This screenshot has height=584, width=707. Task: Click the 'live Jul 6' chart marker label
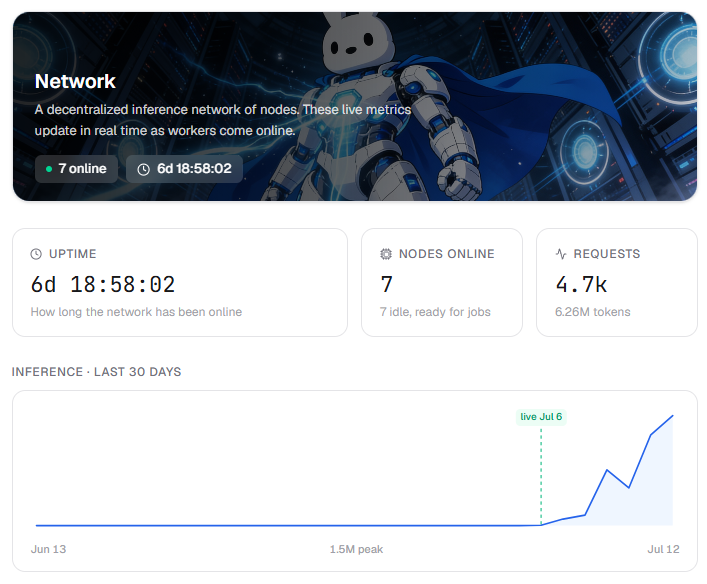[x=541, y=417]
